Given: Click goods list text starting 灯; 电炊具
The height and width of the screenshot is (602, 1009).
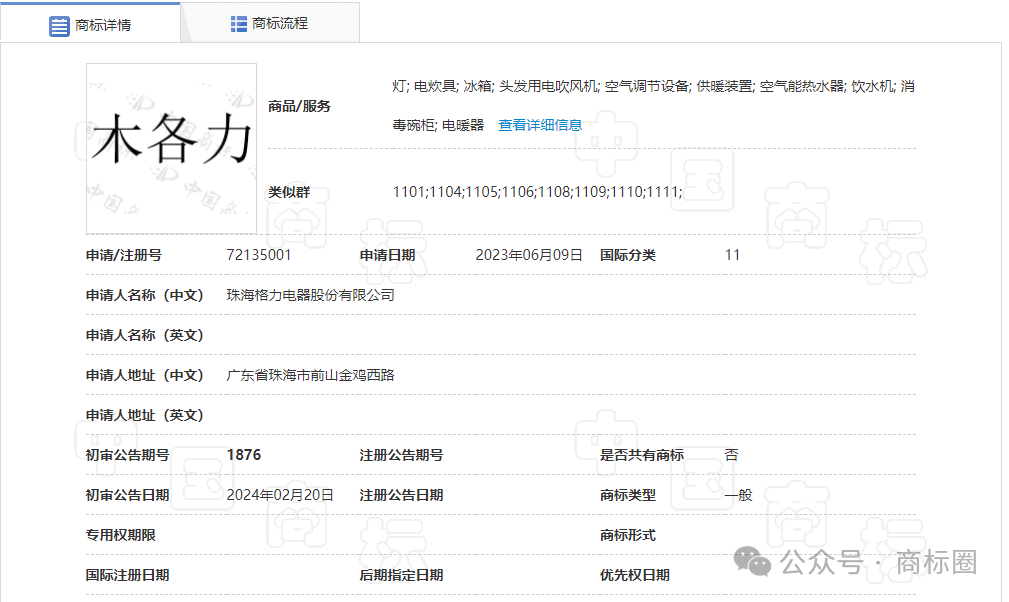Looking at the screenshot, I should (x=654, y=86).
